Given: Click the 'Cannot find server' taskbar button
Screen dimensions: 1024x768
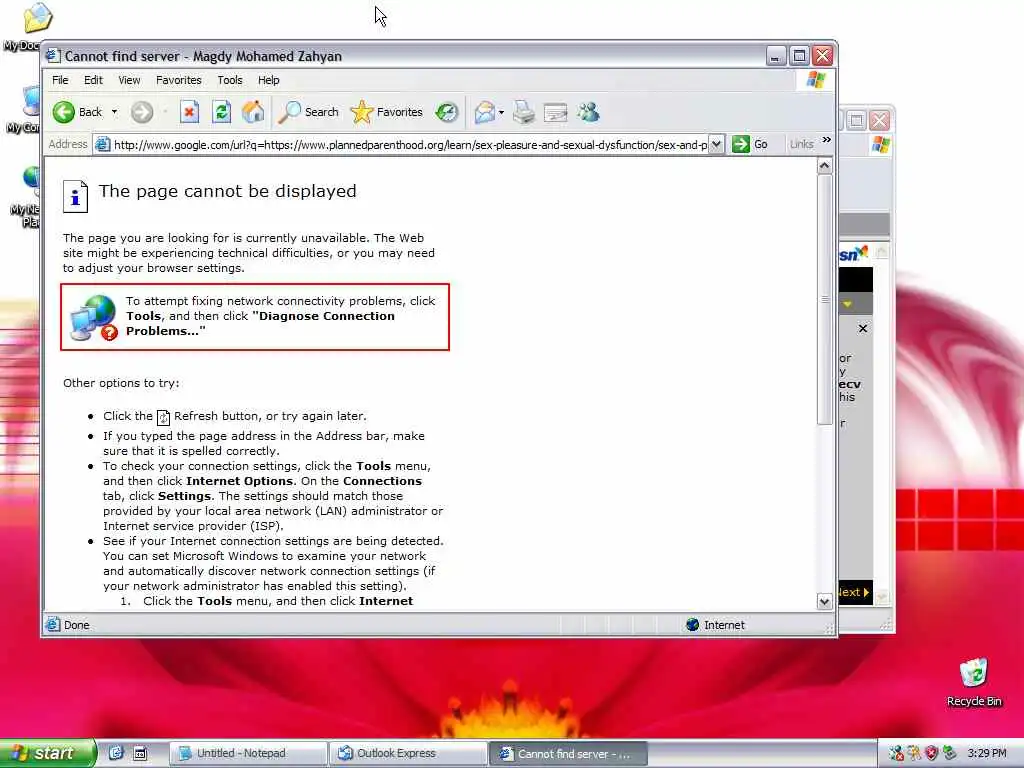Looking at the screenshot, I should pyautogui.click(x=568, y=753).
